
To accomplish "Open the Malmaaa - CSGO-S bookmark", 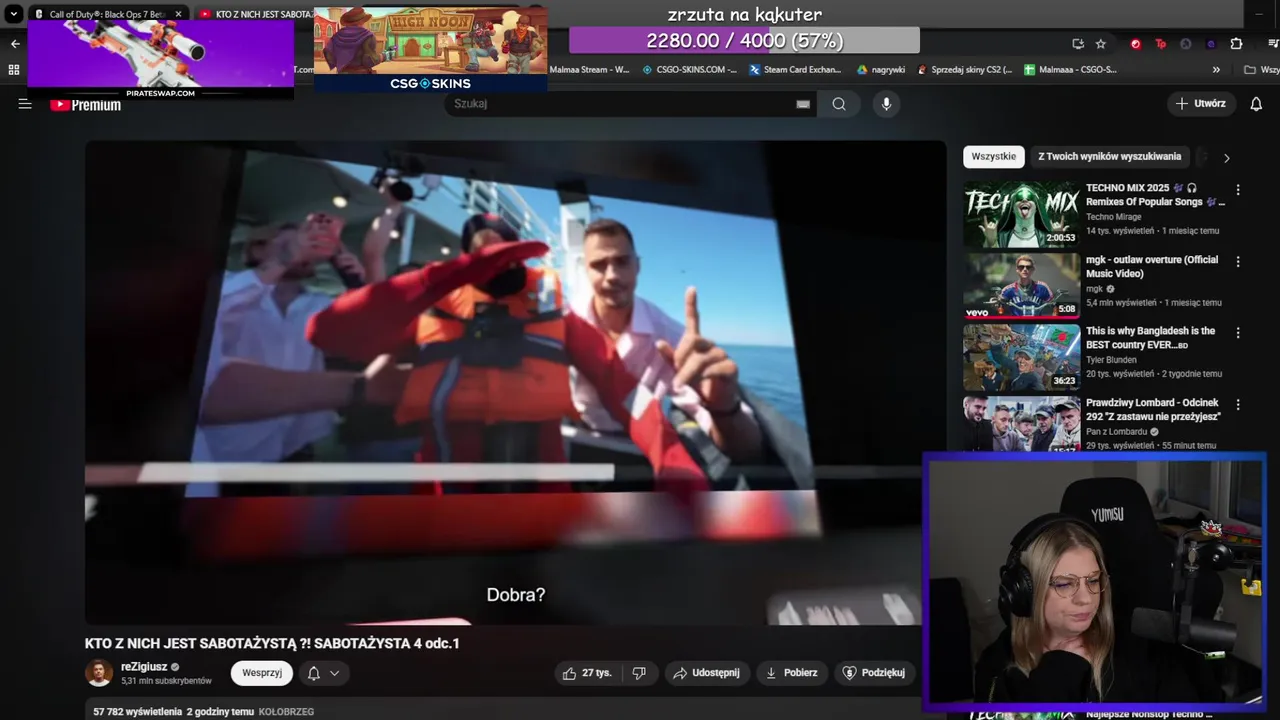I will click(x=1070, y=70).
